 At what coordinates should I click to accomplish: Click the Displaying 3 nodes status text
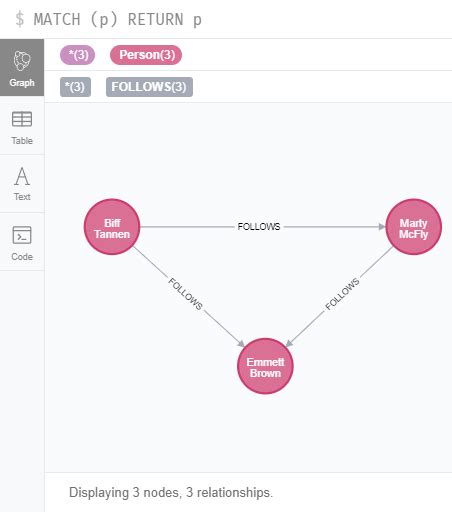(171, 492)
